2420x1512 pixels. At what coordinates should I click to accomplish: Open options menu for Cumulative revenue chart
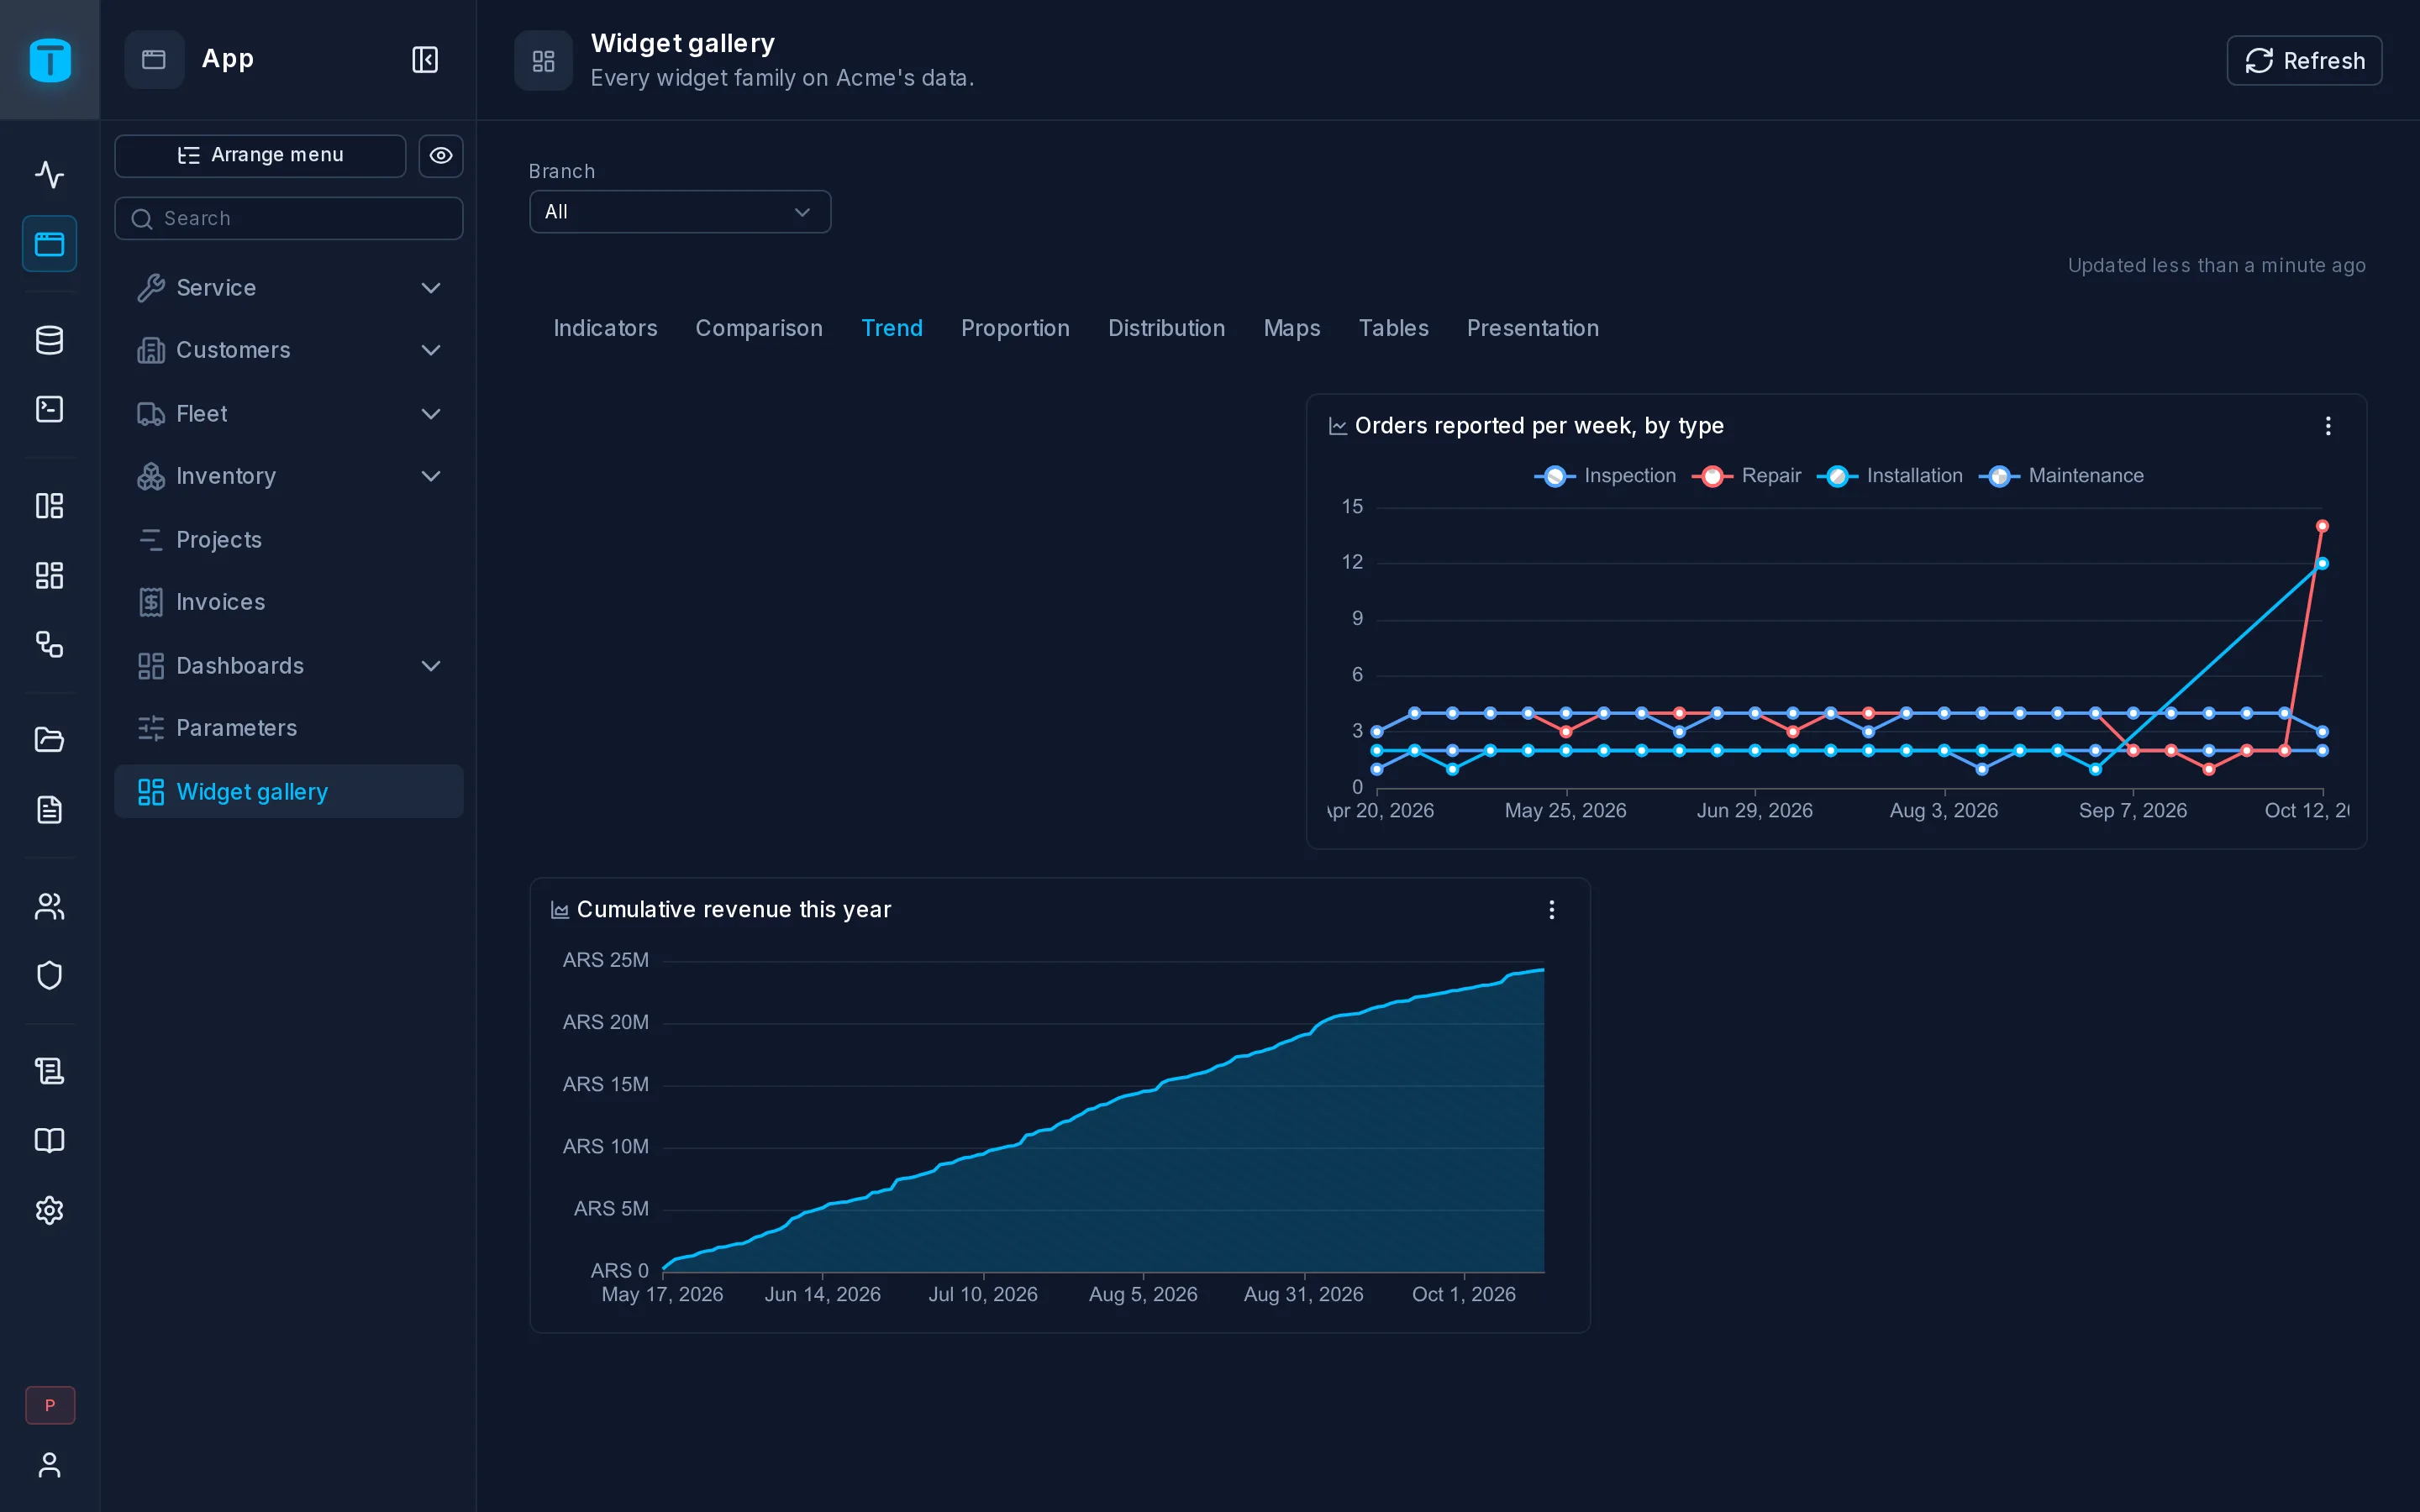click(1551, 910)
